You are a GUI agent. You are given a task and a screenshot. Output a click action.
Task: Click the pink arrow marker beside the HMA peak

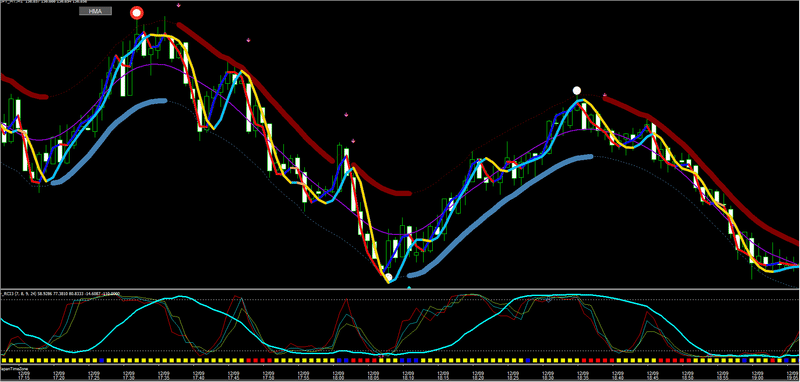179,5
